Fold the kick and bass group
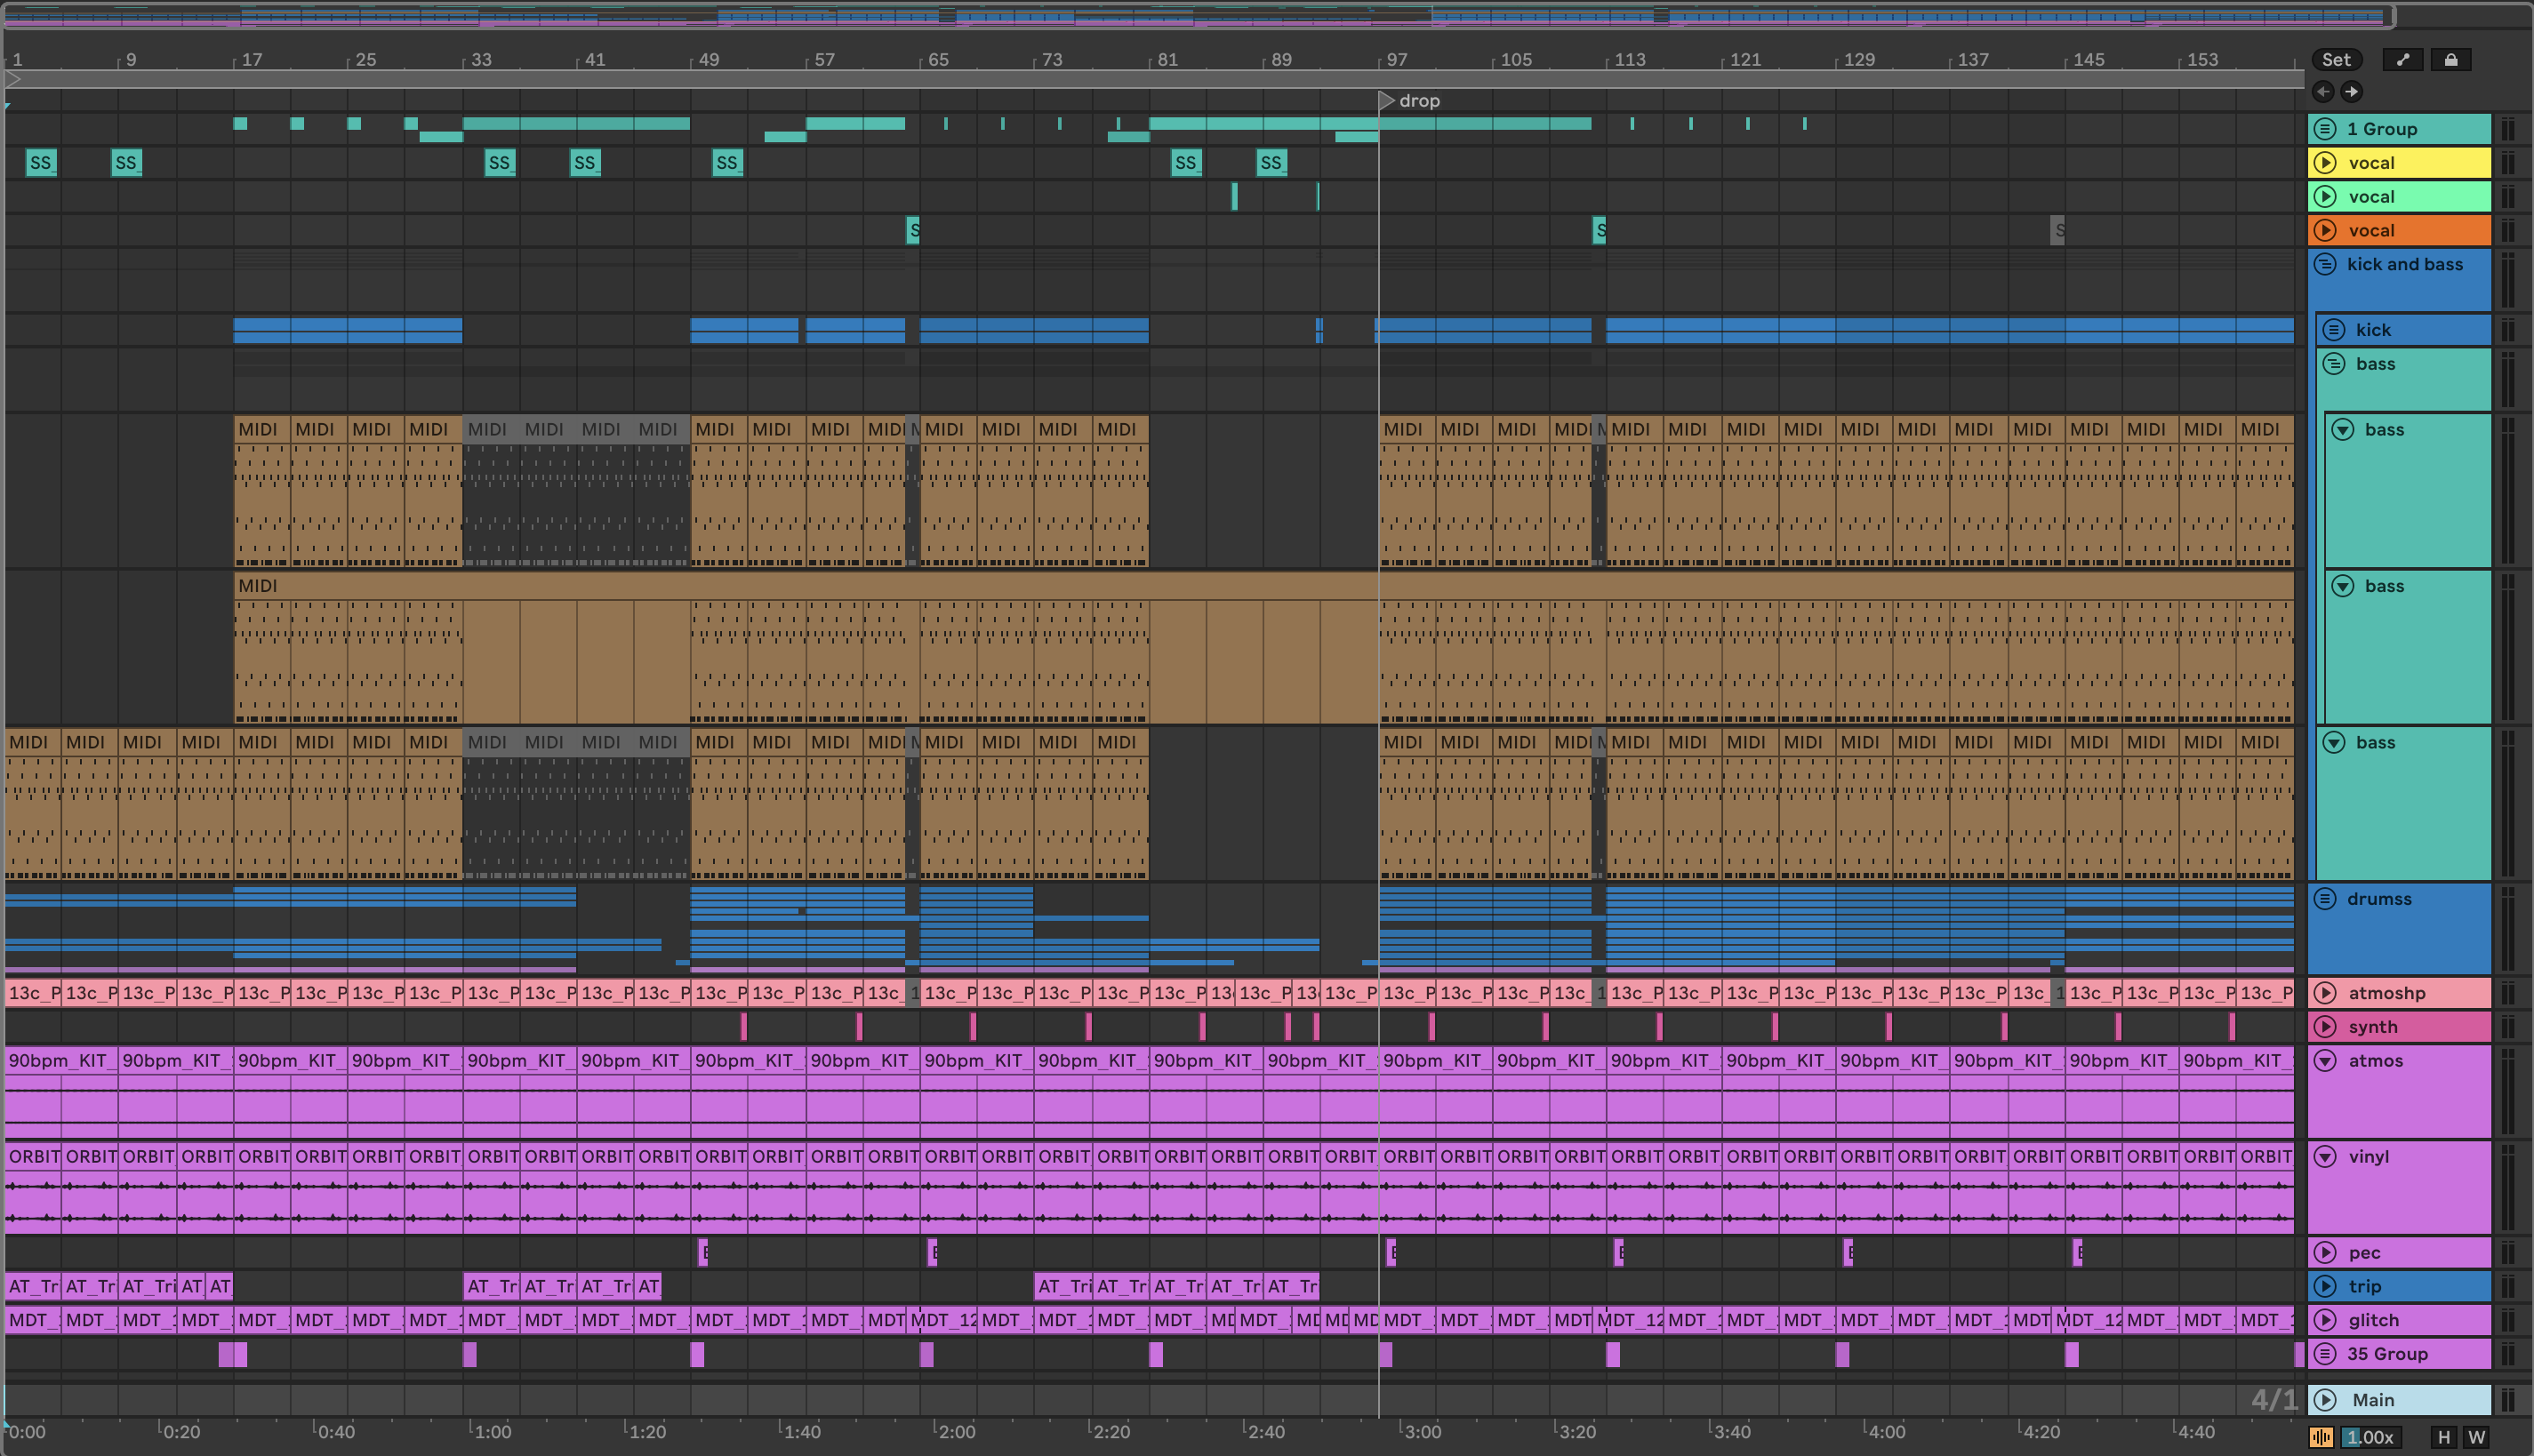The image size is (2534, 1456). pyautogui.click(x=2325, y=265)
